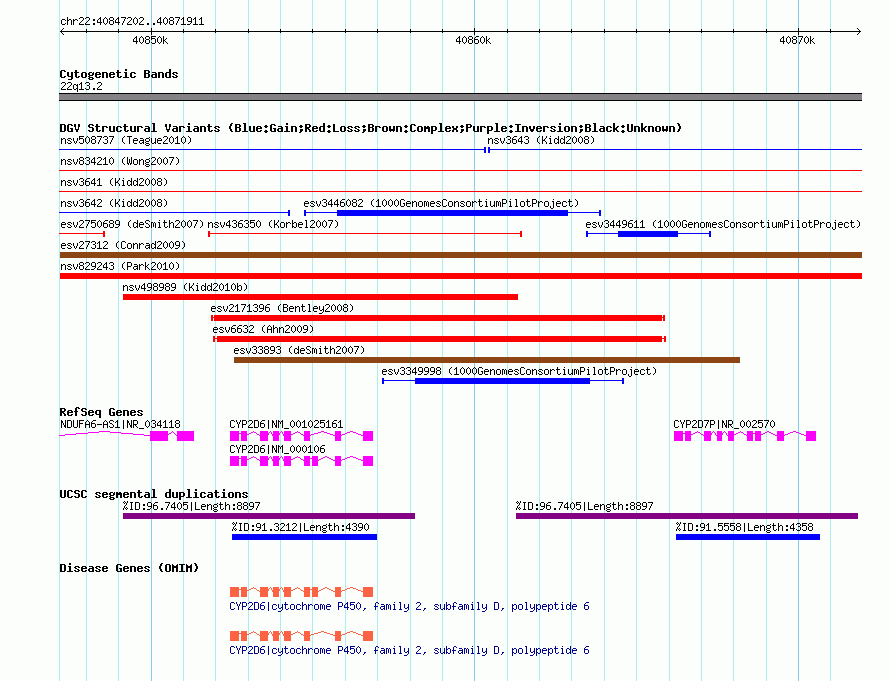Click the blue %ID:91.3212 Length:4390 duplication bar
The image size is (890, 681).
click(304, 537)
